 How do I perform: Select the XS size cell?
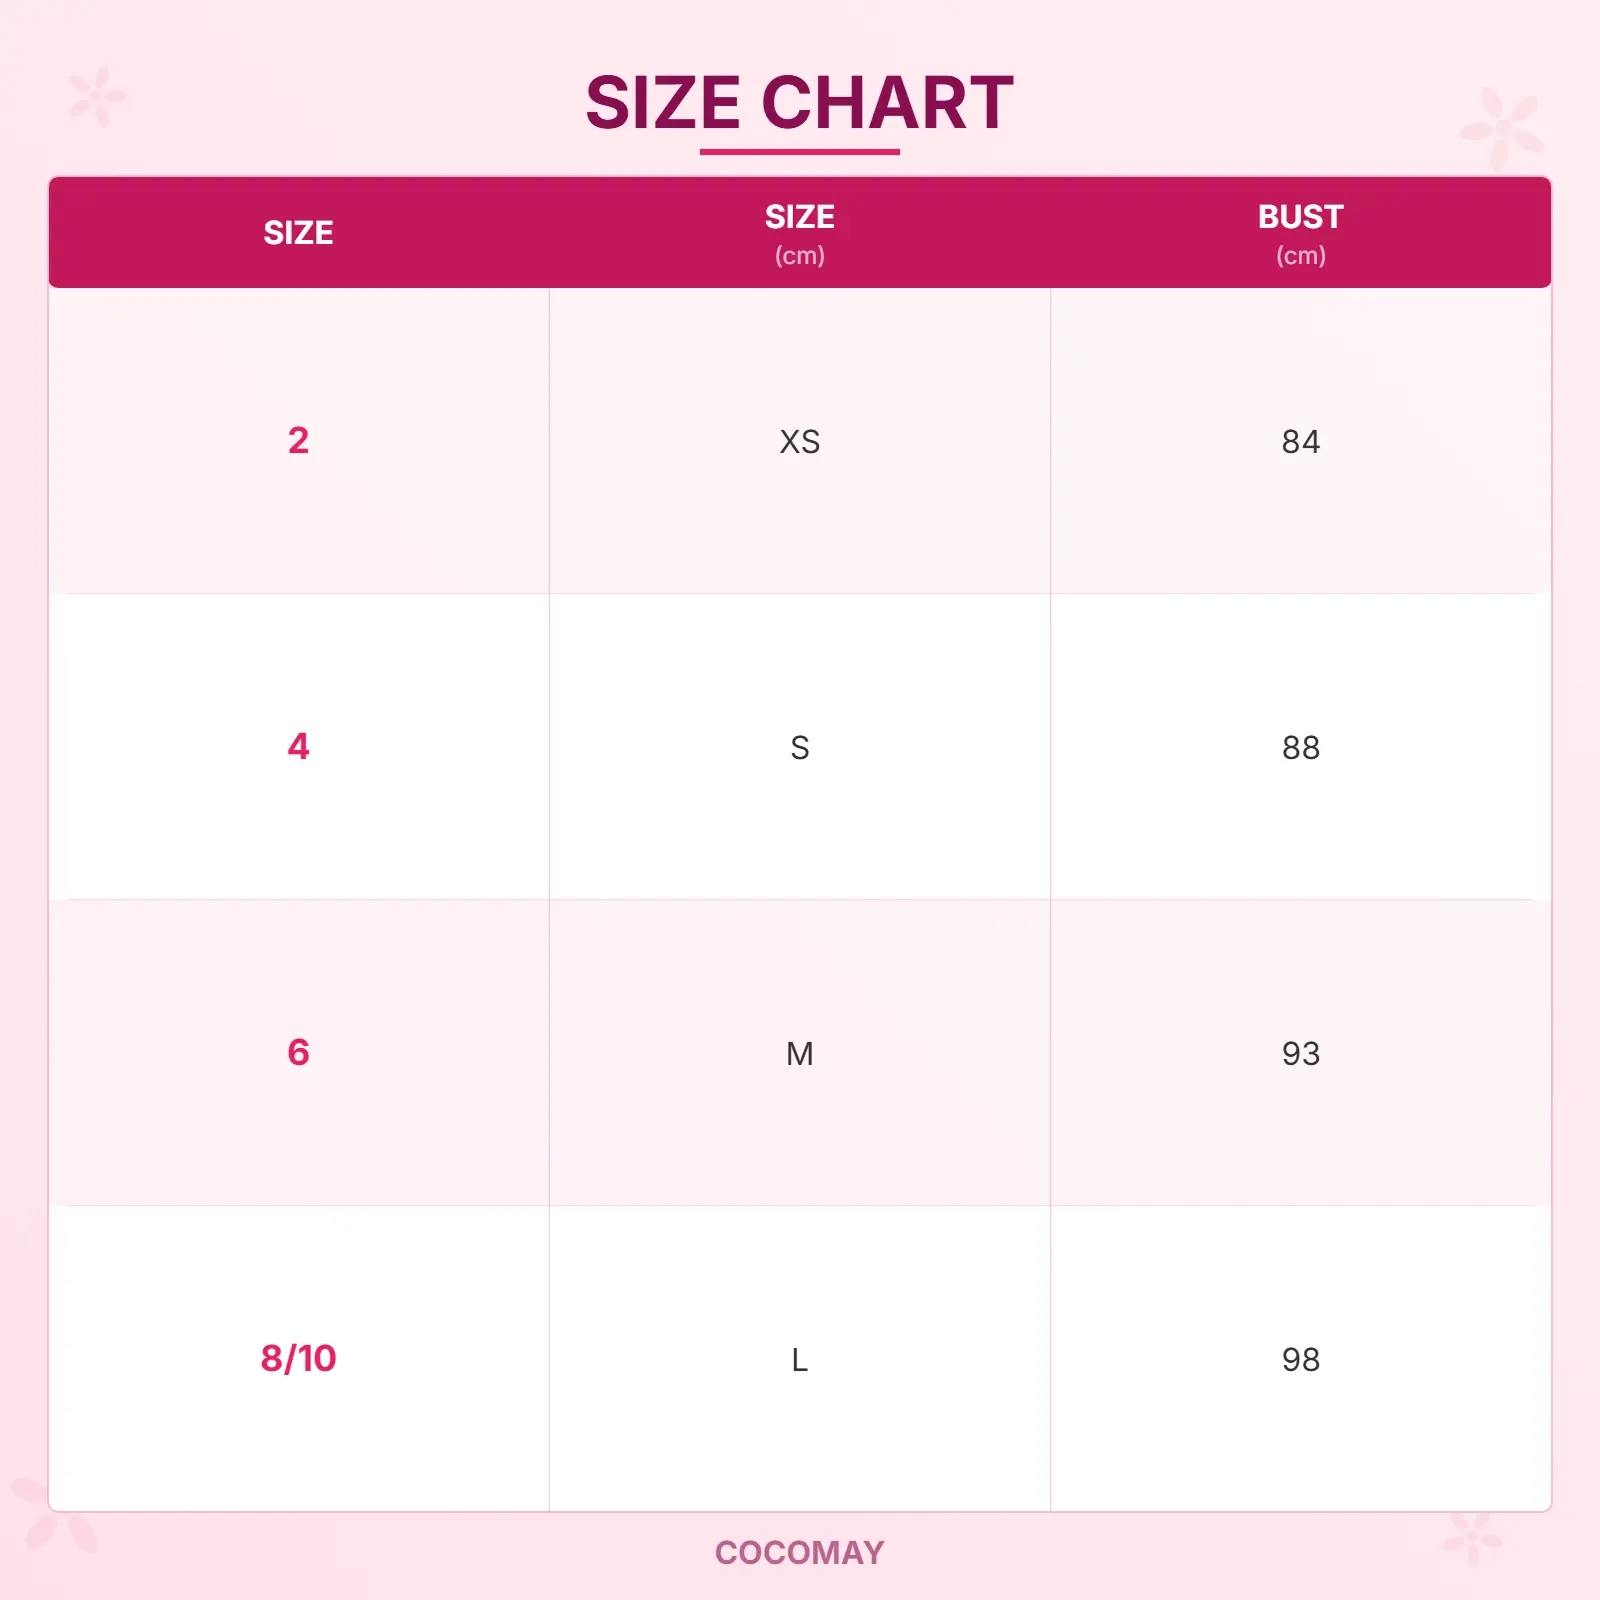coord(799,442)
